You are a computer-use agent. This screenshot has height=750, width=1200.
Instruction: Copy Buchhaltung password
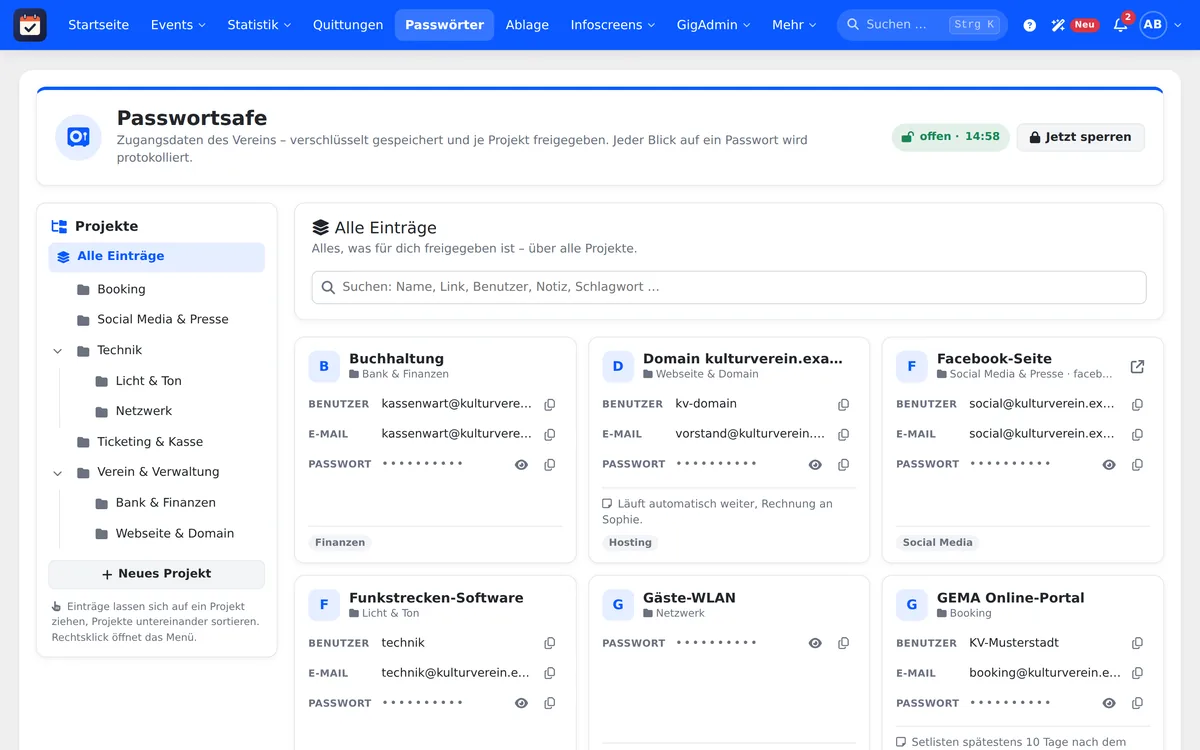pyautogui.click(x=550, y=465)
